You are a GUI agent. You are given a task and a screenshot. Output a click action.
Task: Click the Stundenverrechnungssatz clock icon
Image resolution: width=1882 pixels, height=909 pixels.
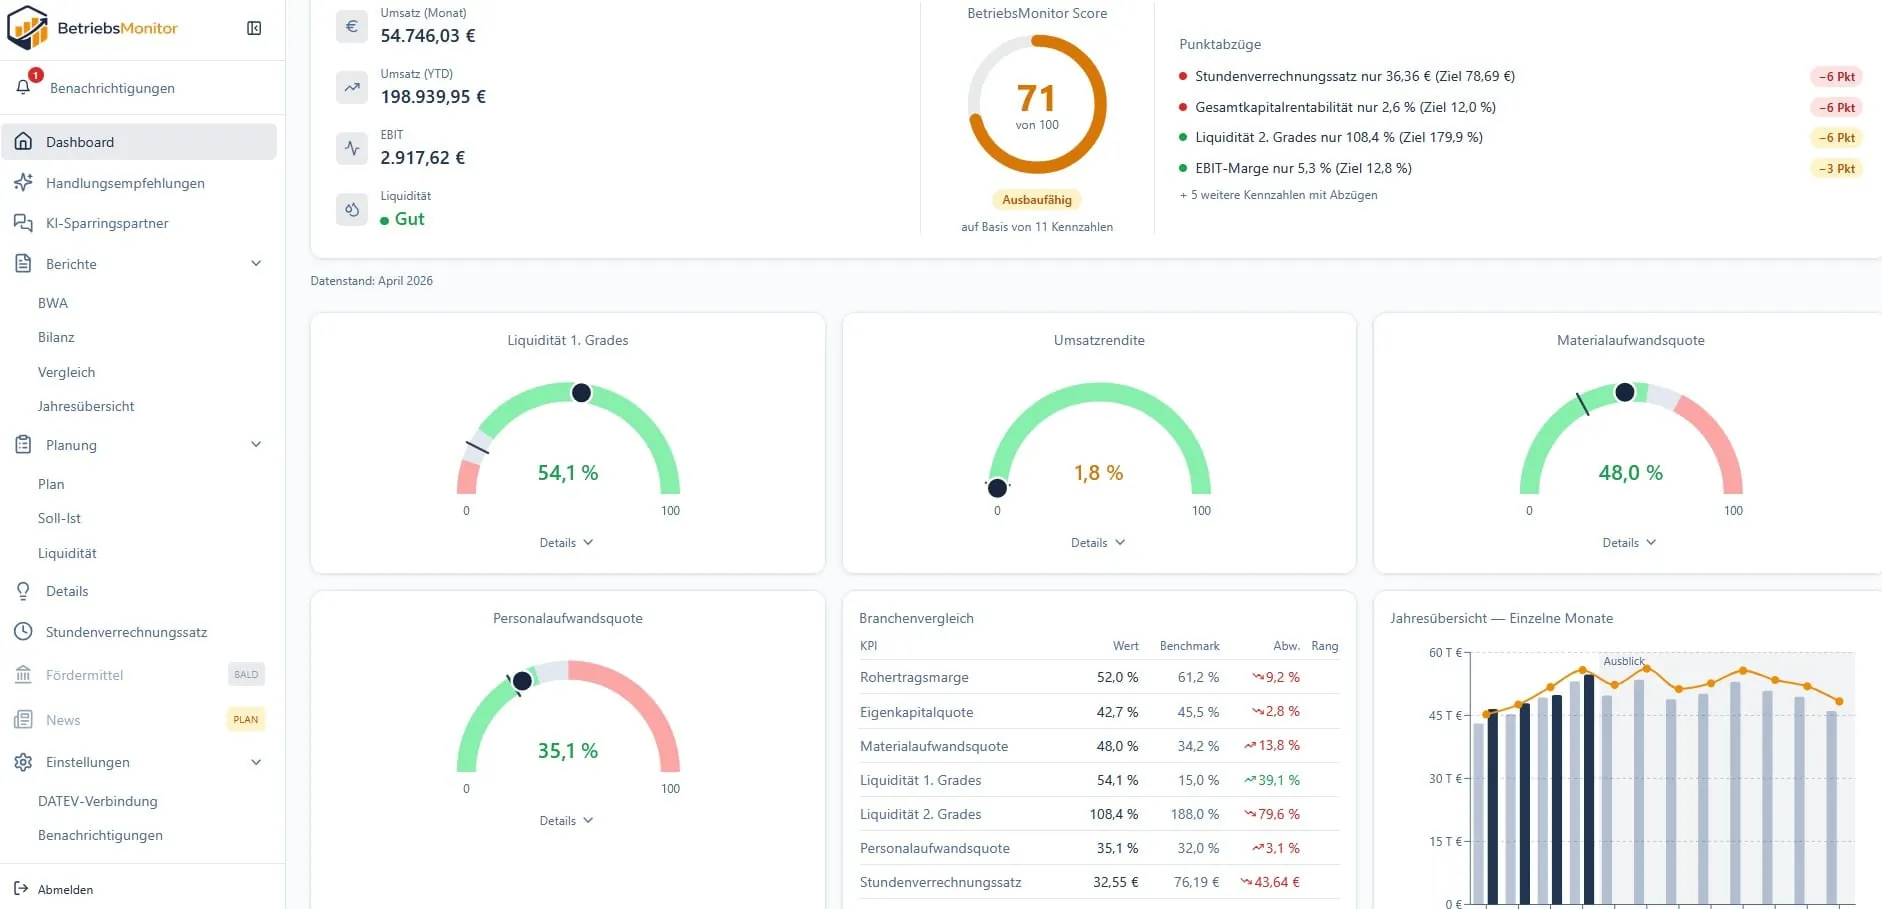23,632
